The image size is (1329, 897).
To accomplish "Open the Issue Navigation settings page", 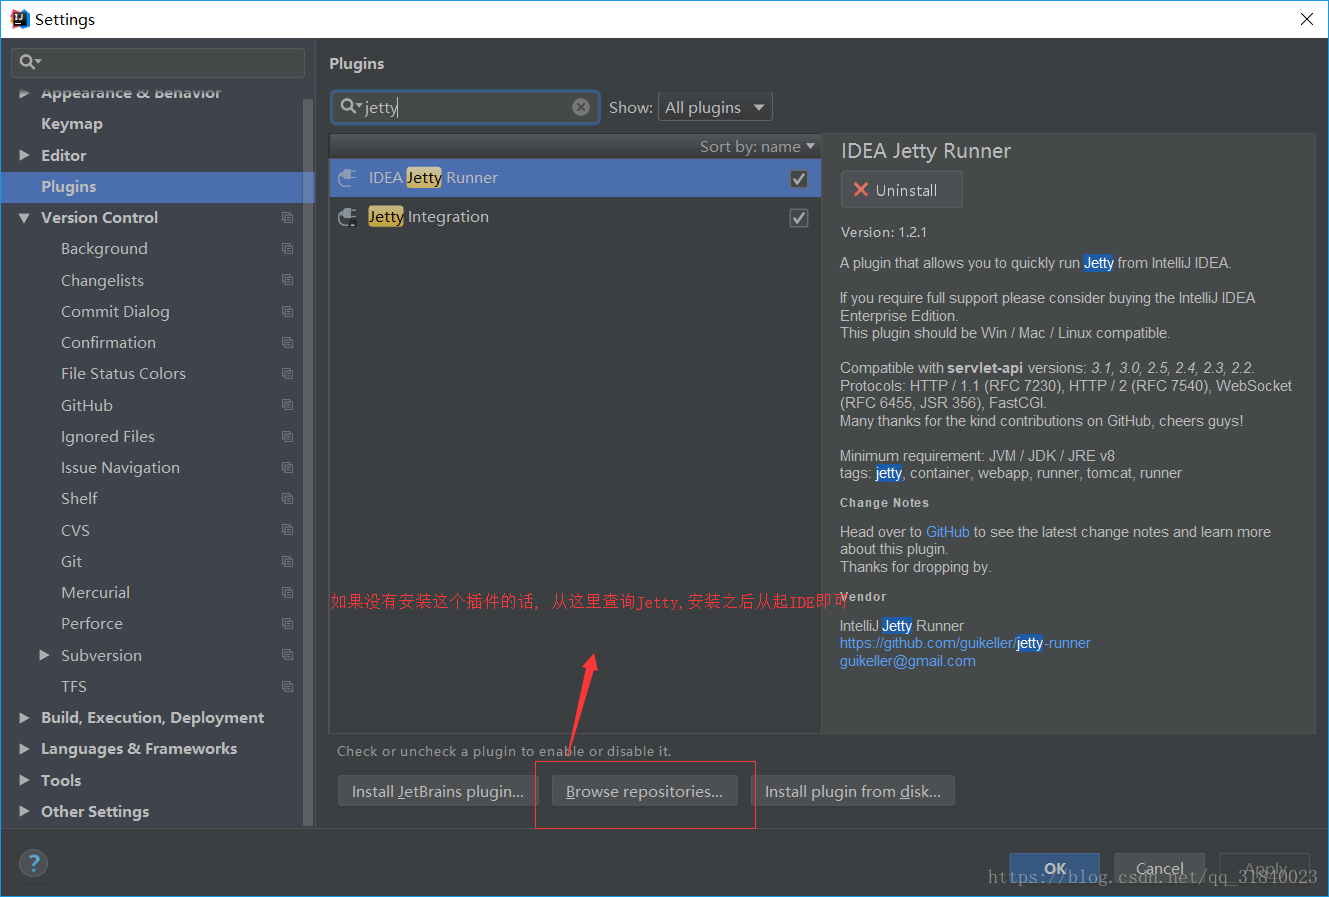I will pos(120,467).
